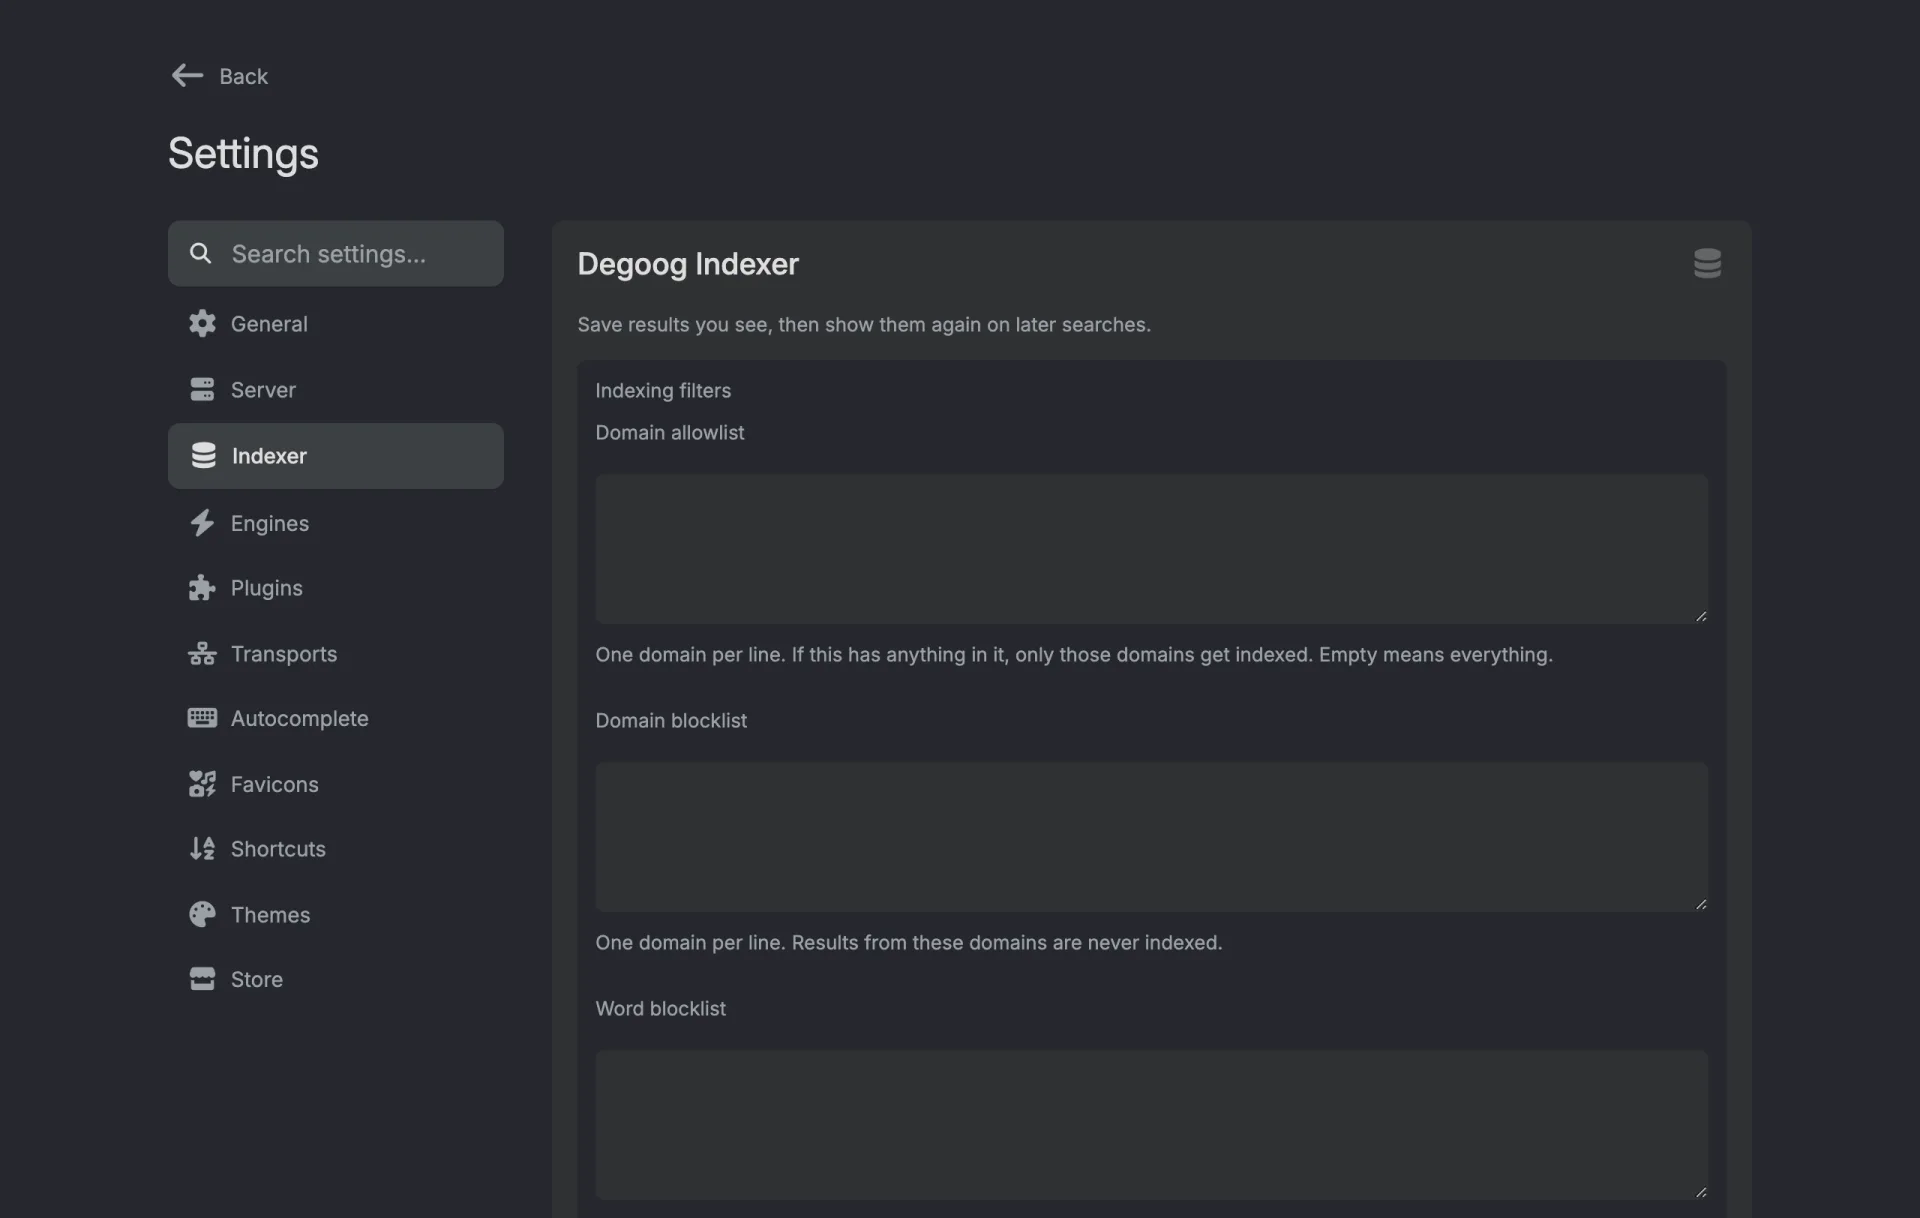This screenshot has height=1218, width=1920.
Task: Switch to the Plugins section
Action: 336,587
